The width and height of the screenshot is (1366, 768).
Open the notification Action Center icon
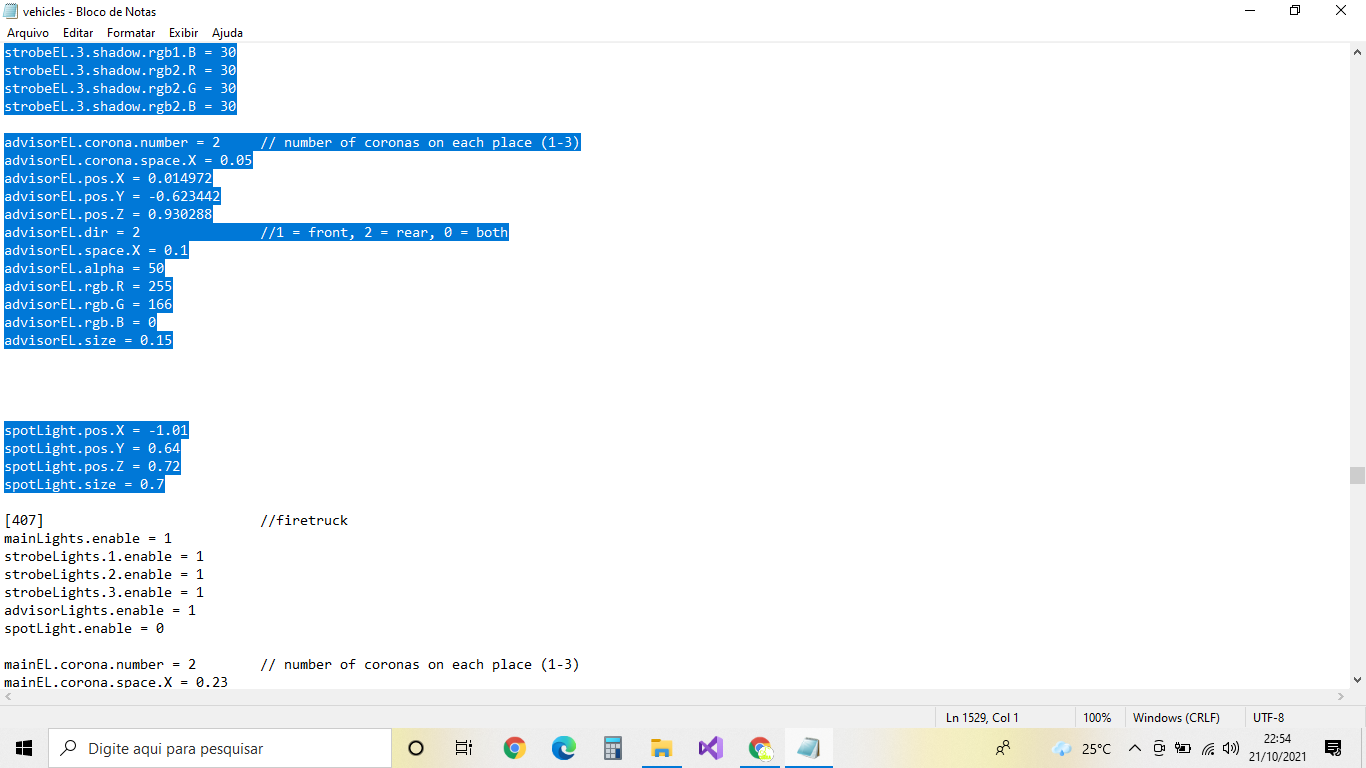pos(1333,748)
